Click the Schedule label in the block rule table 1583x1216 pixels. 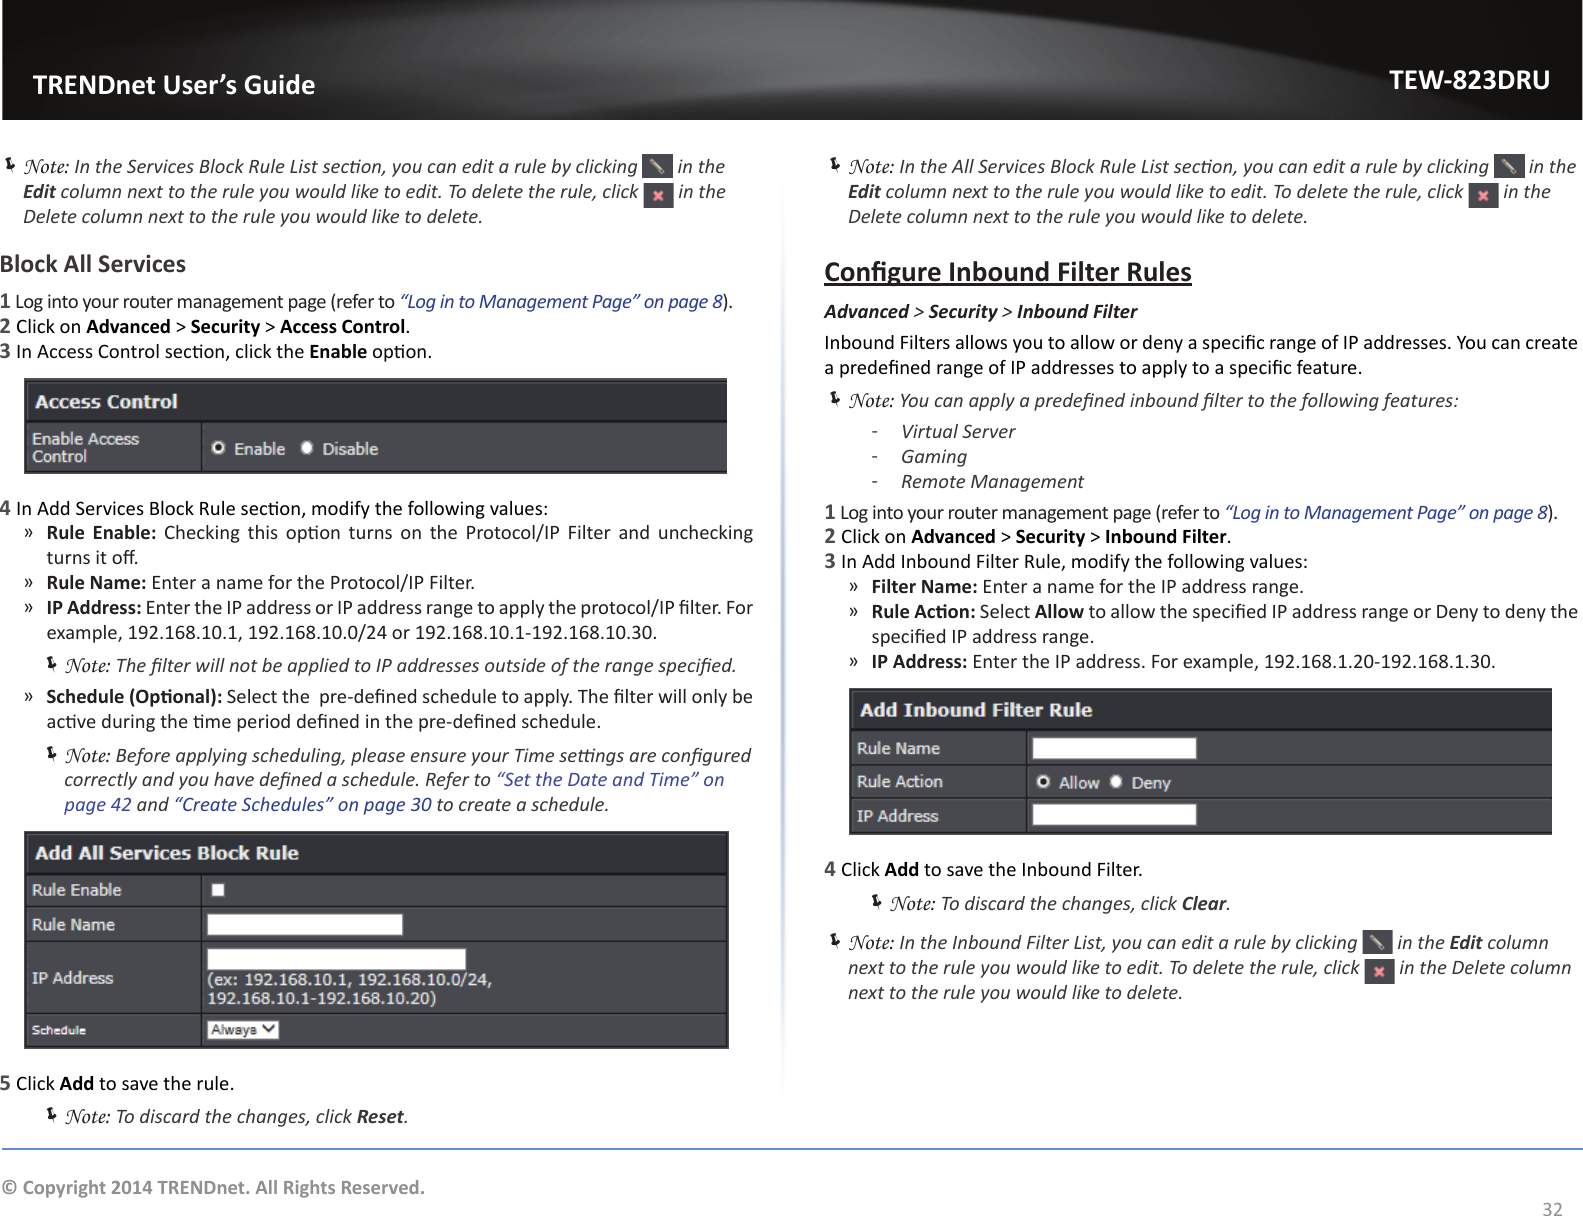tap(59, 1030)
